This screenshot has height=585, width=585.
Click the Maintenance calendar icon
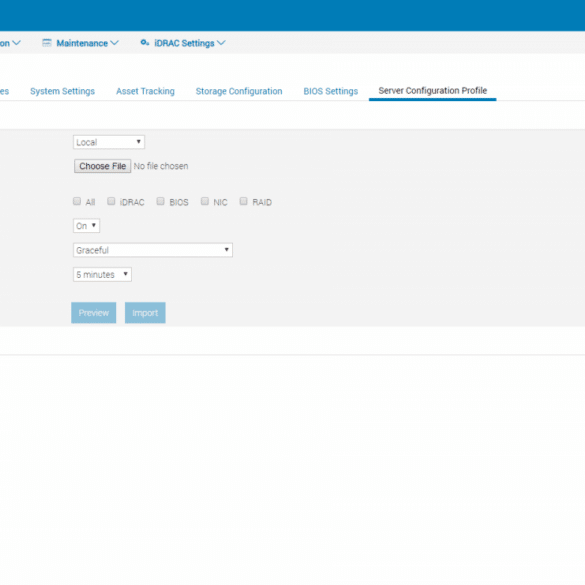coord(47,43)
